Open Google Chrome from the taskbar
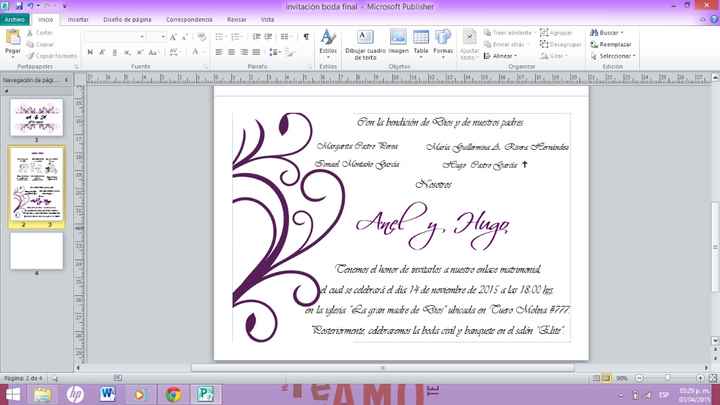 point(173,393)
